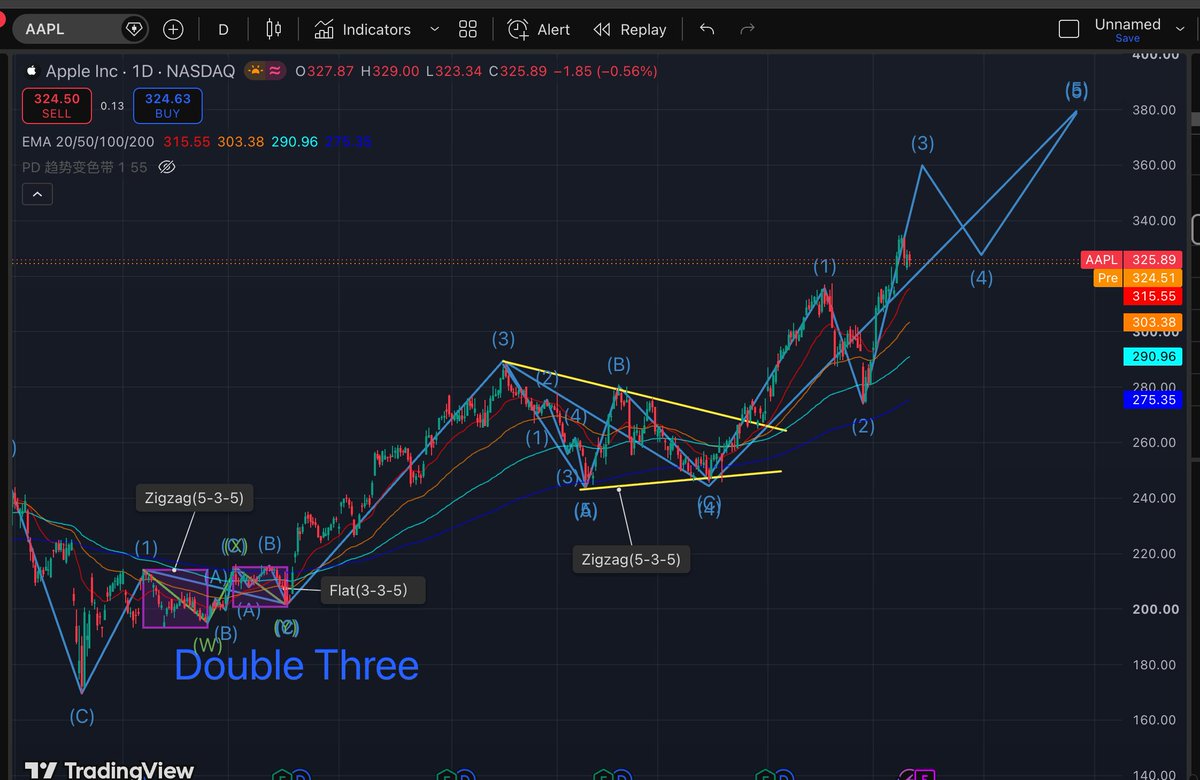Expand the chevron next to Indicators
Image resolution: width=1200 pixels, height=780 pixels.
pyautogui.click(x=434, y=29)
